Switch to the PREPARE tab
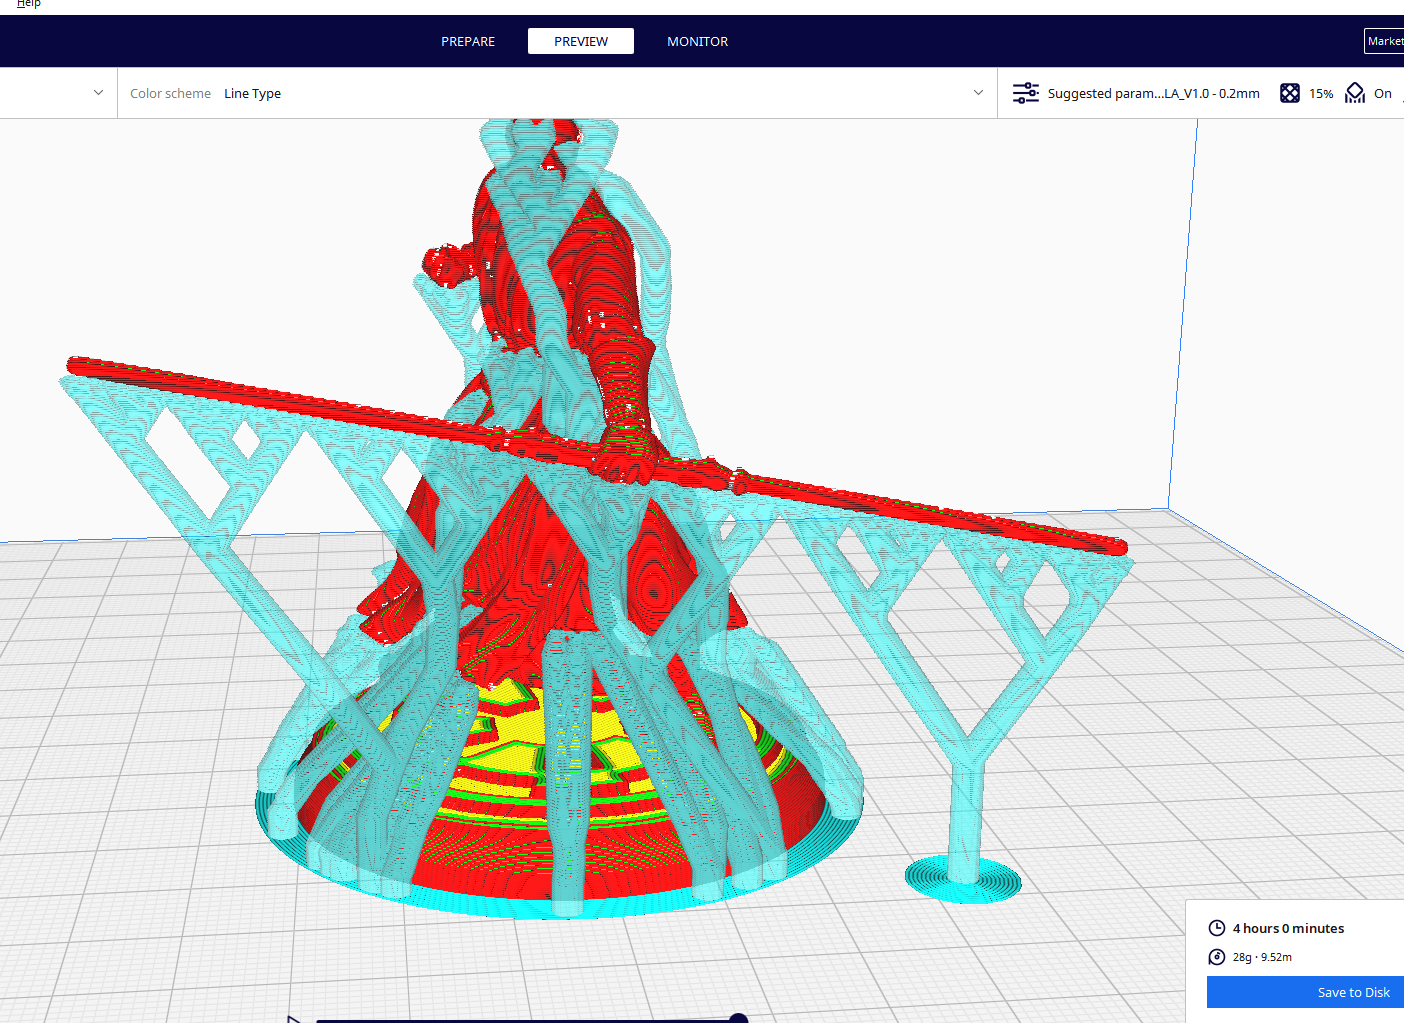This screenshot has height=1023, width=1404. pos(467,41)
